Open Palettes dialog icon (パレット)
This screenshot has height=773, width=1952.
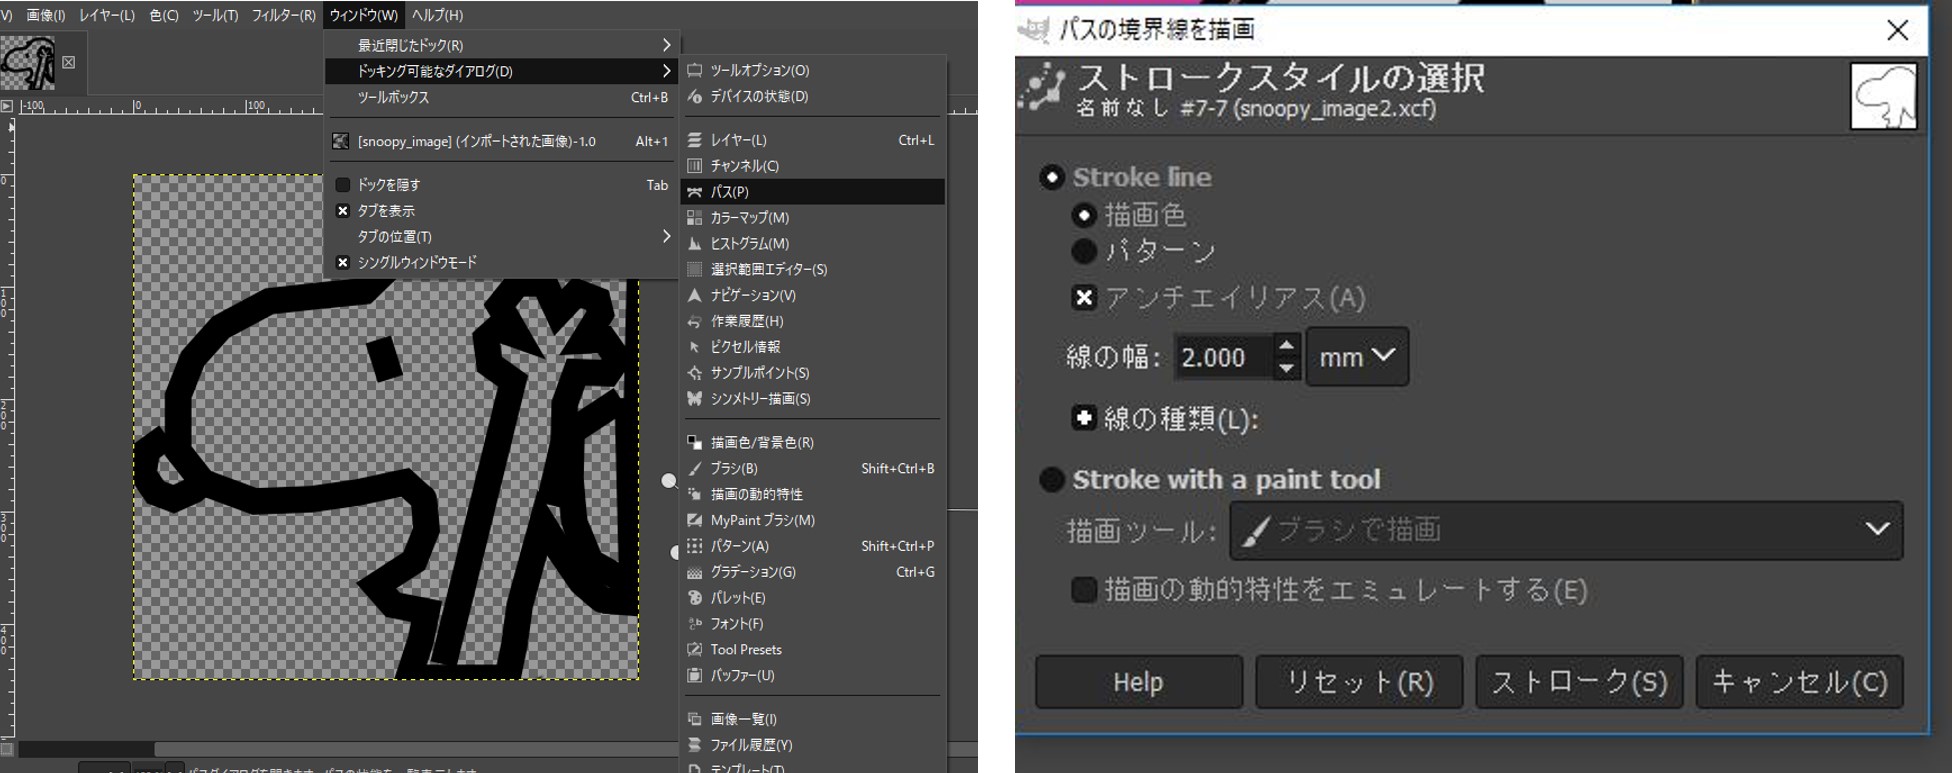(x=695, y=598)
